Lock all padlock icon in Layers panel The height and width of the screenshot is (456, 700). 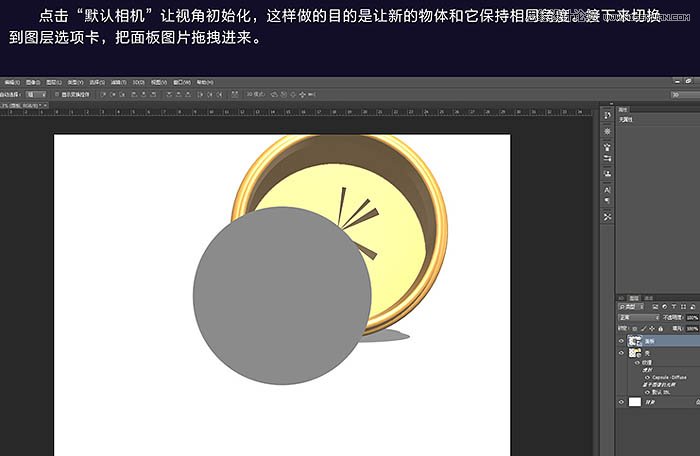click(x=661, y=329)
